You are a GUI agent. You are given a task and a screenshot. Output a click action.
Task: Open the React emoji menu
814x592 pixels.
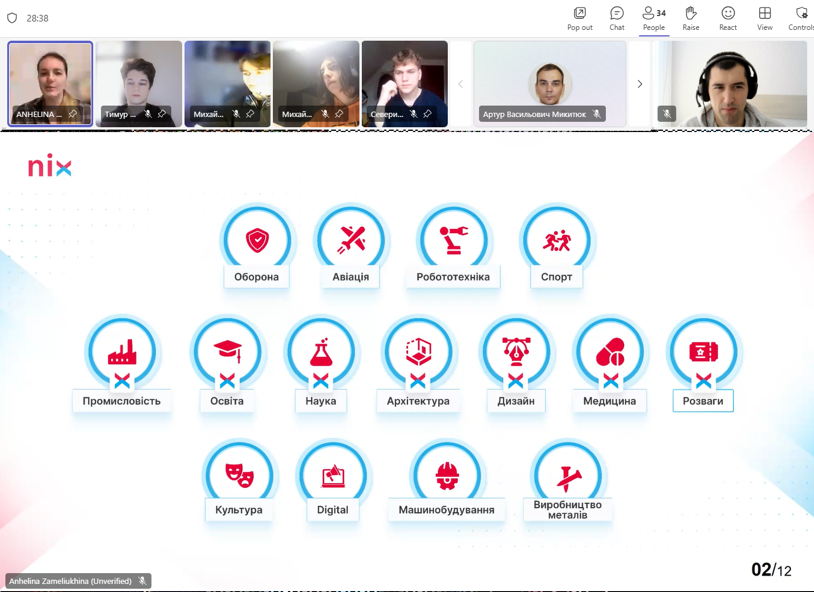tap(727, 17)
